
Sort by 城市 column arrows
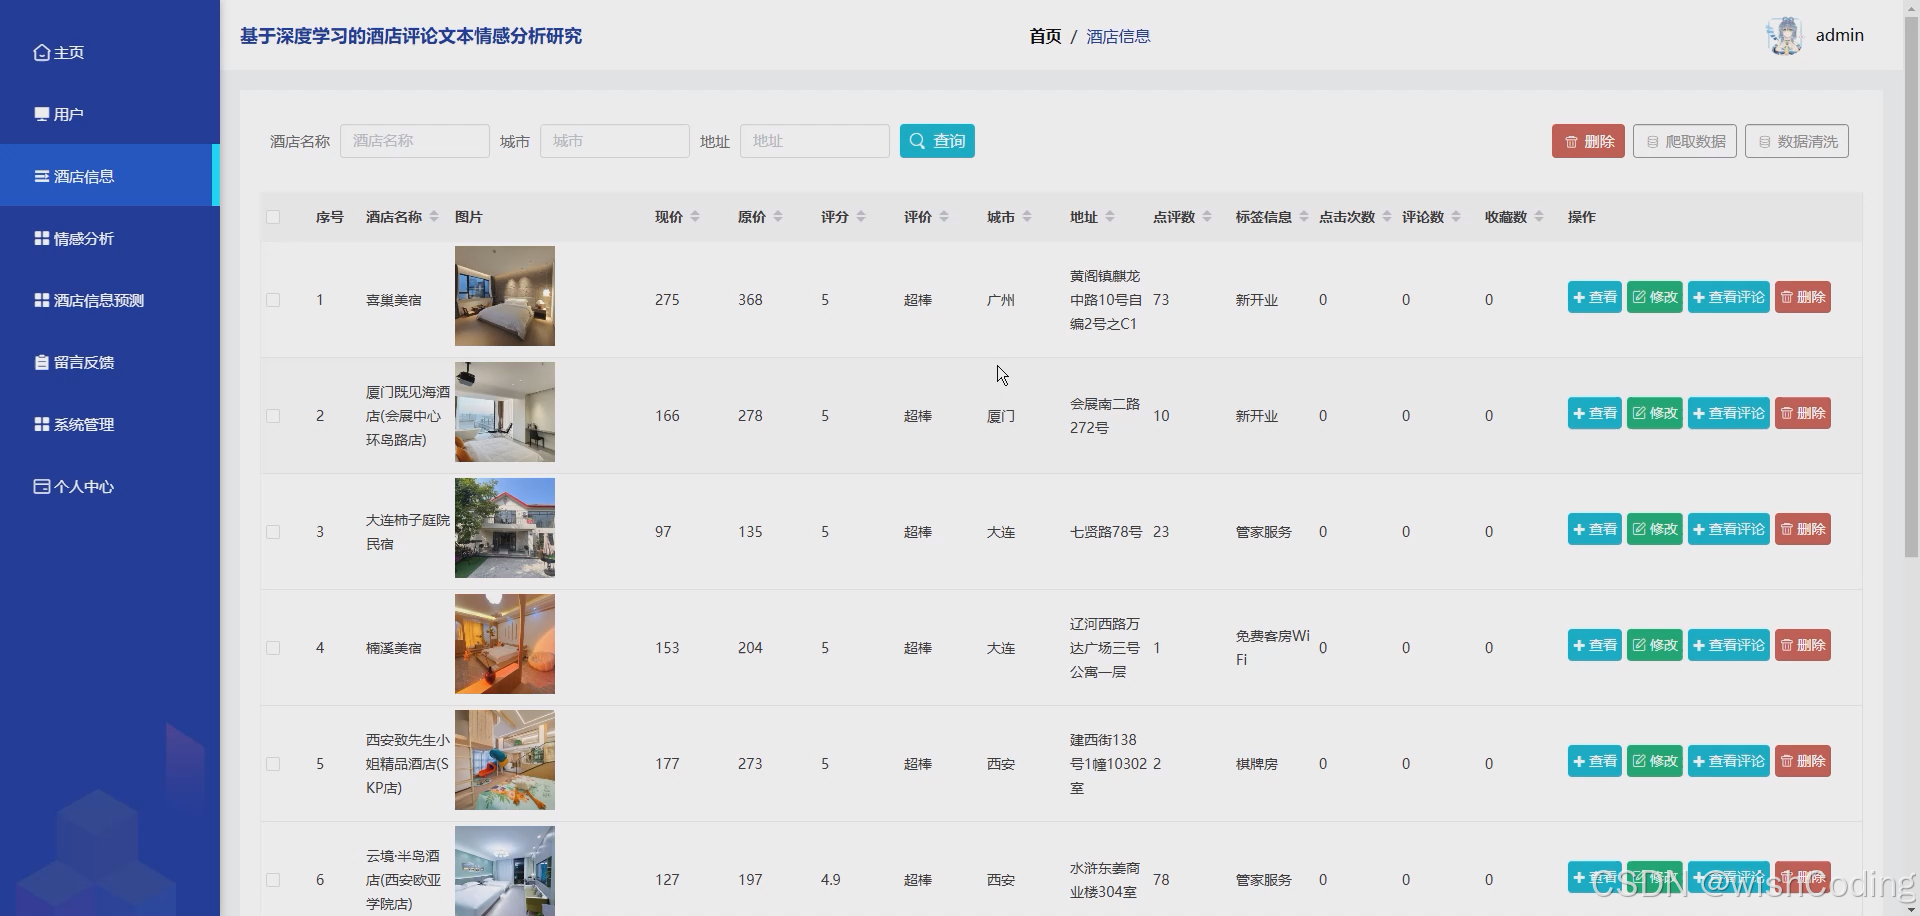click(x=1027, y=217)
